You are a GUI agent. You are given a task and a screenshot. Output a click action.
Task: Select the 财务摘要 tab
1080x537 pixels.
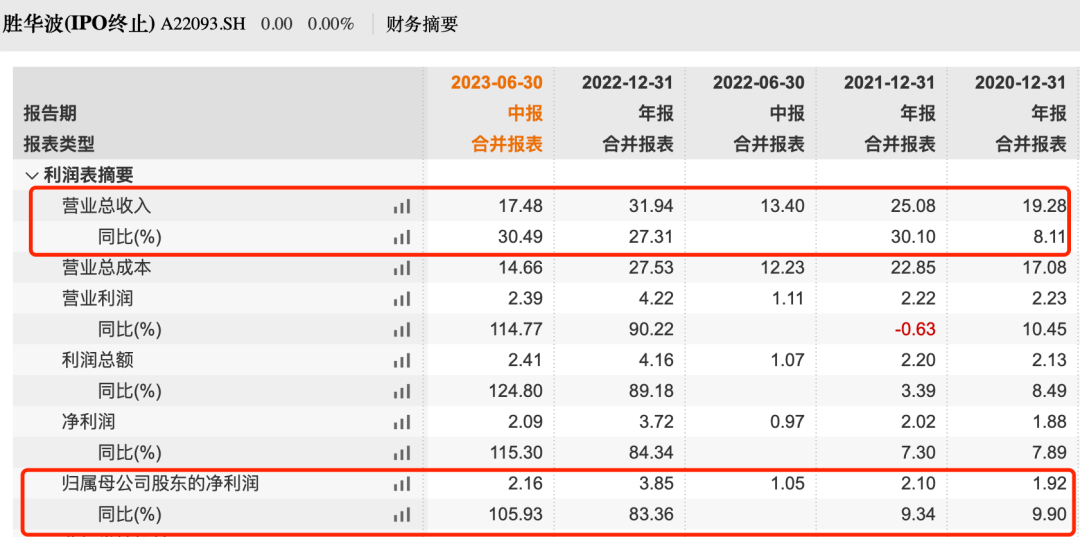pyautogui.click(x=422, y=24)
